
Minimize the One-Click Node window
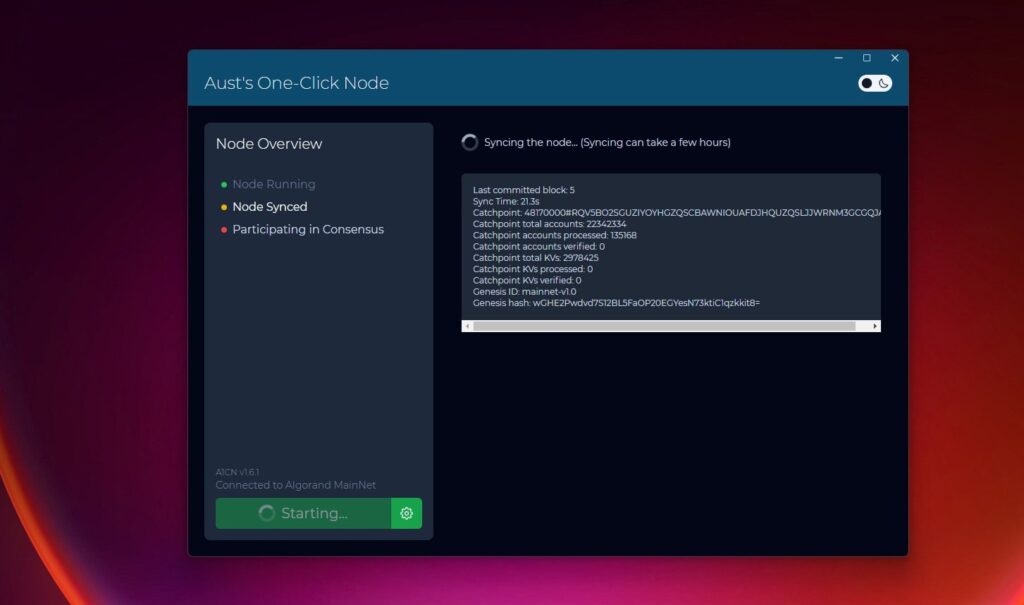click(839, 58)
